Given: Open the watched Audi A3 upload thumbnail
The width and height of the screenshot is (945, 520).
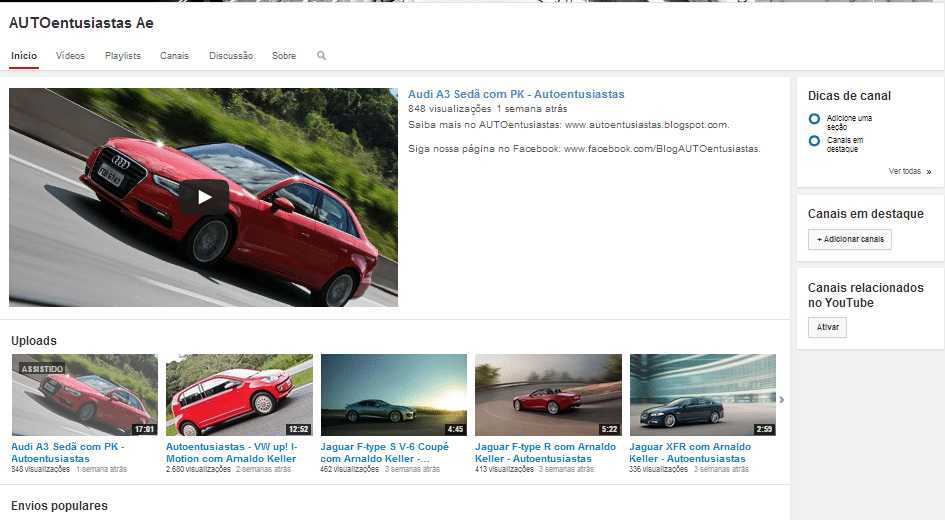Looking at the screenshot, I should [84, 394].
